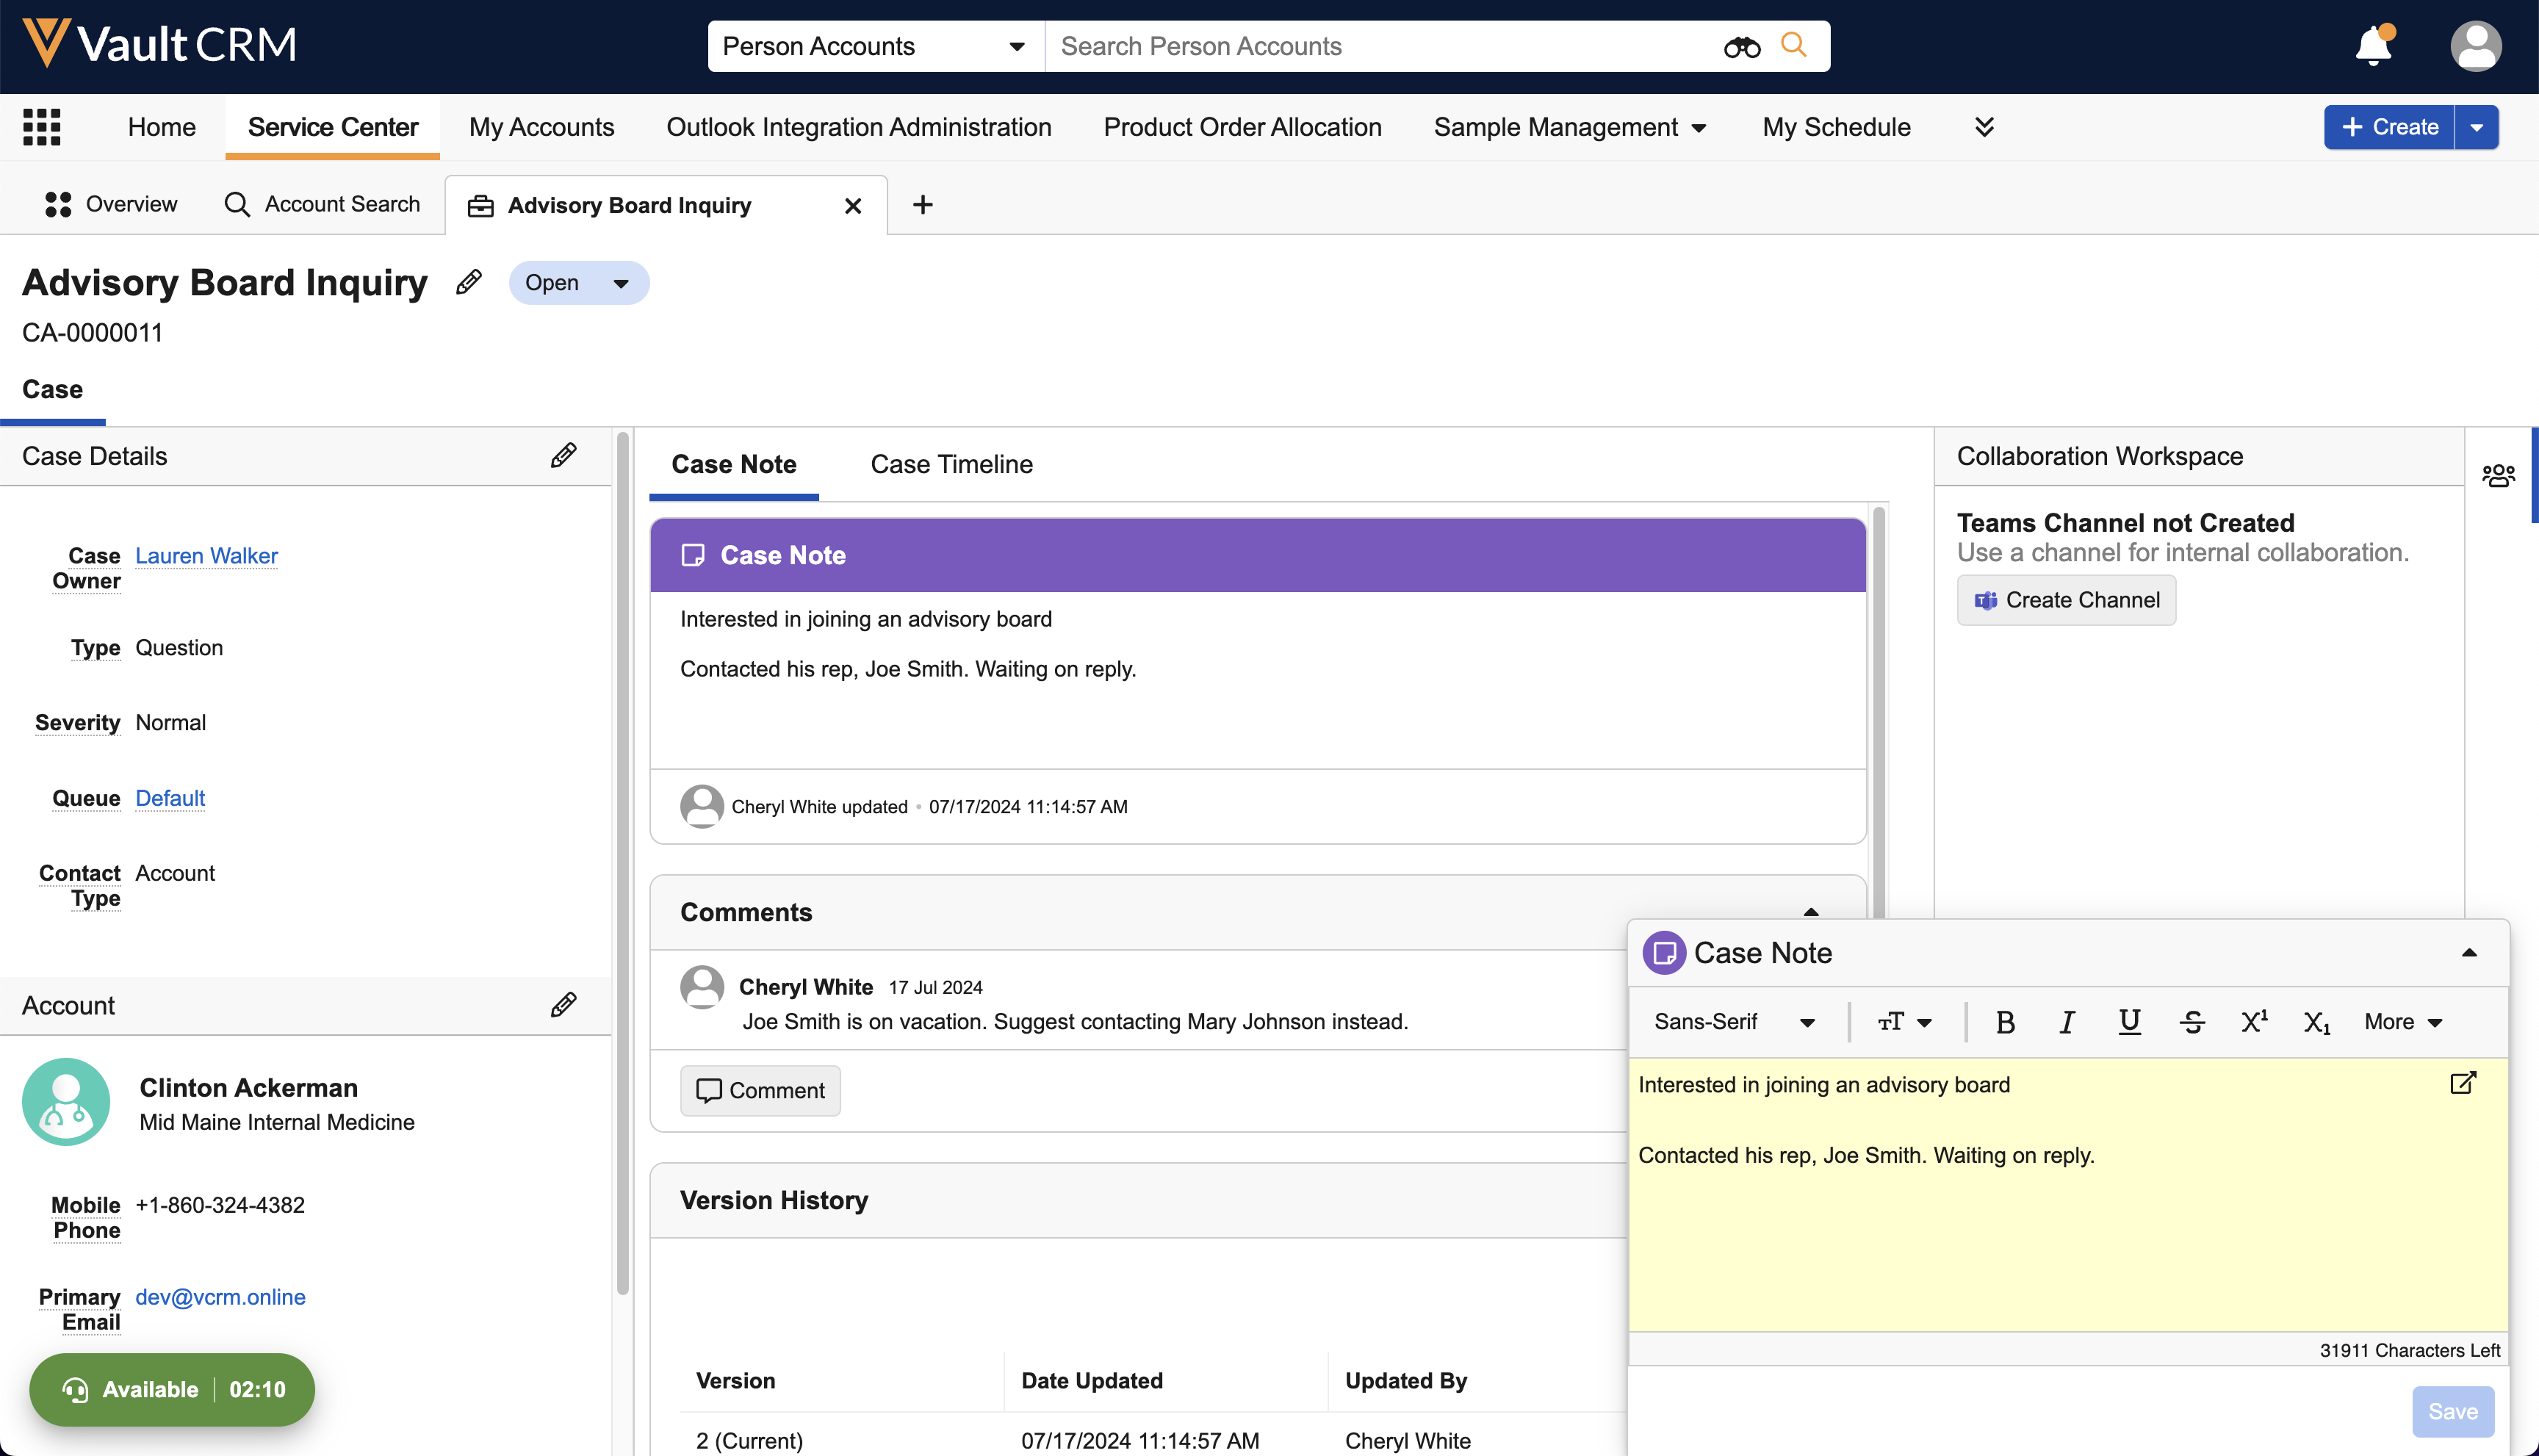This screenshot has width=2539, height=1456.
Task: Click the notifications bell icon
Action: click(2372, 46)
